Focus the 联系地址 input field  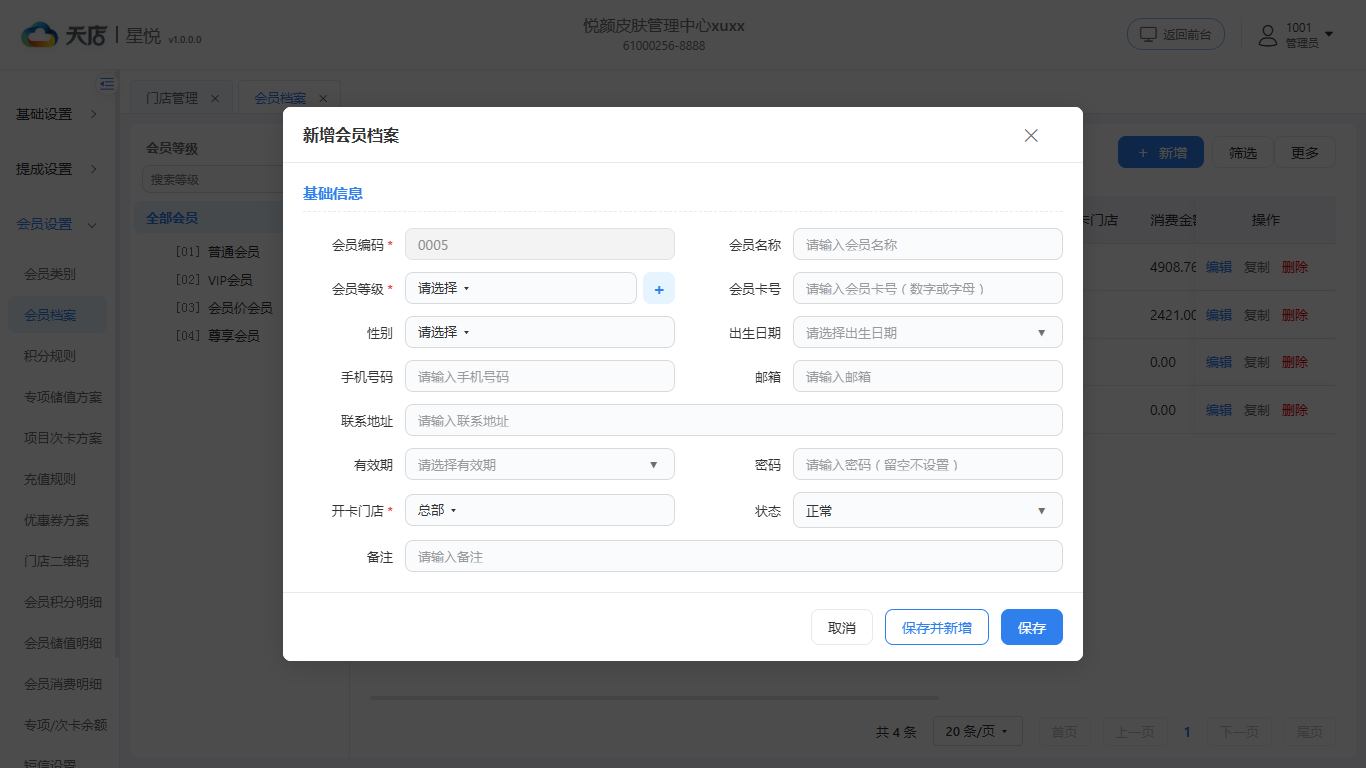click(x=734, y=420)
